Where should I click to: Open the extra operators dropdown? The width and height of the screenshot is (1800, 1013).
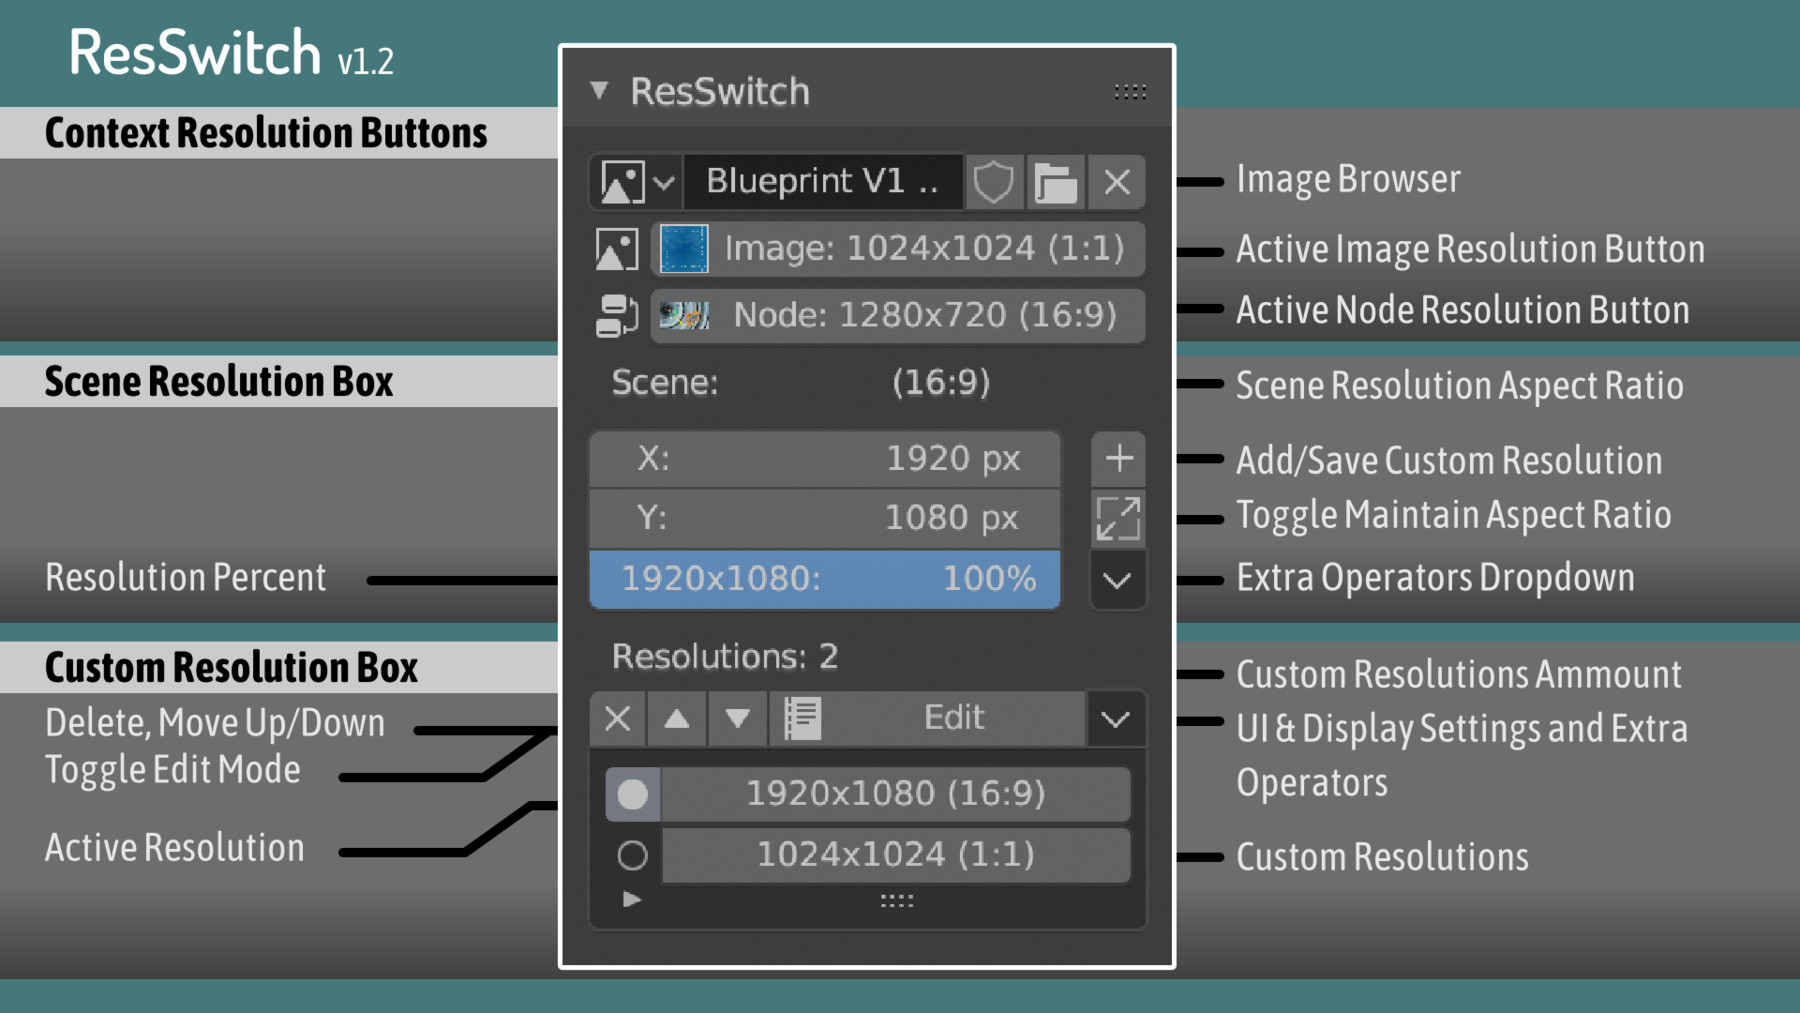1117,580
